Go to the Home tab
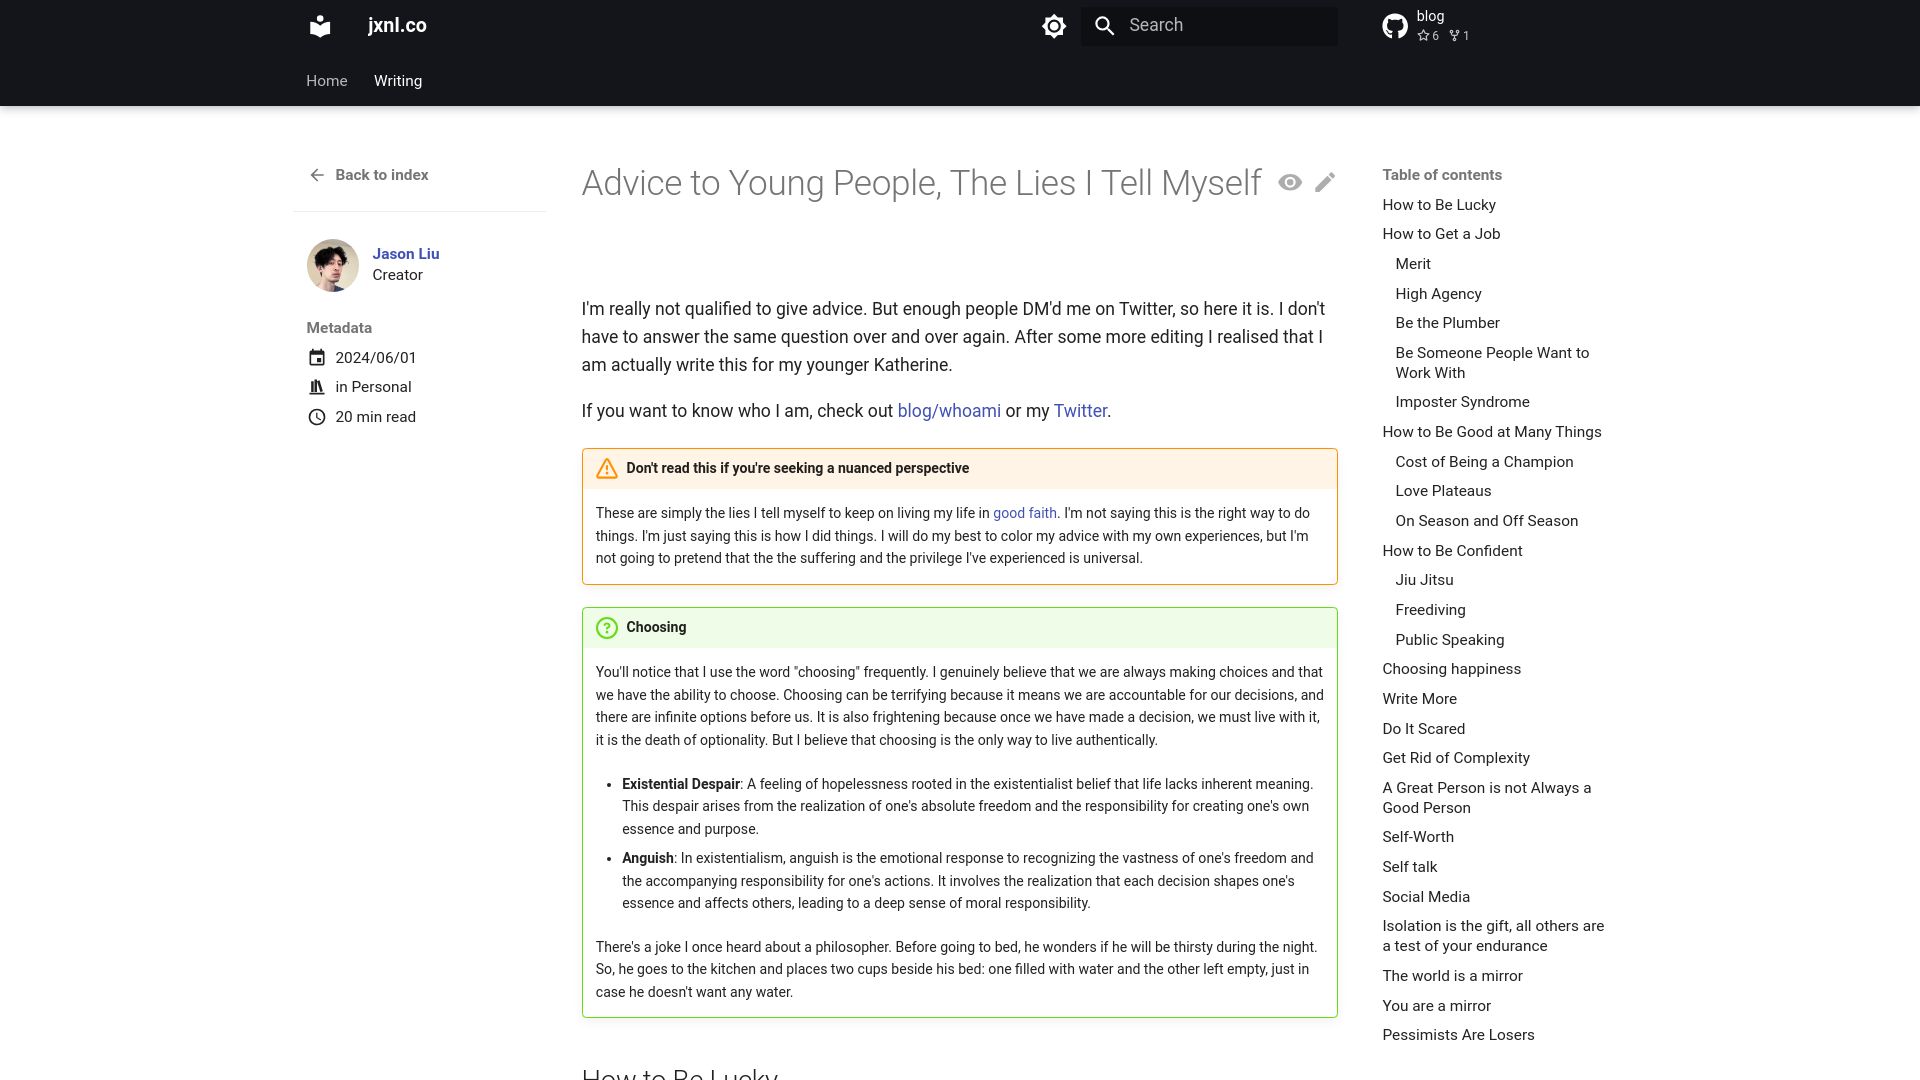 tap(327, 81)
